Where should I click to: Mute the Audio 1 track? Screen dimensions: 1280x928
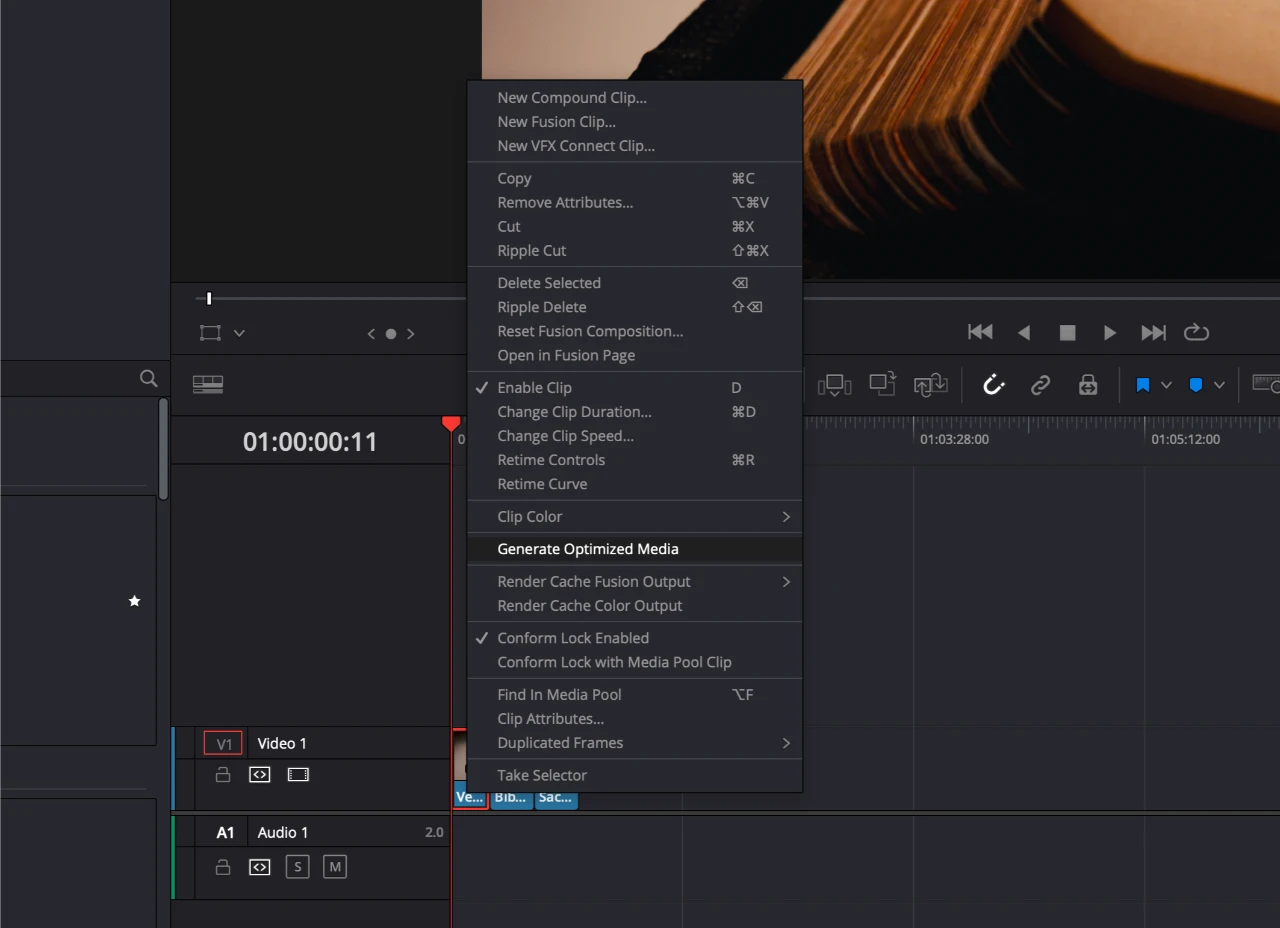click(x=335, y=867)
